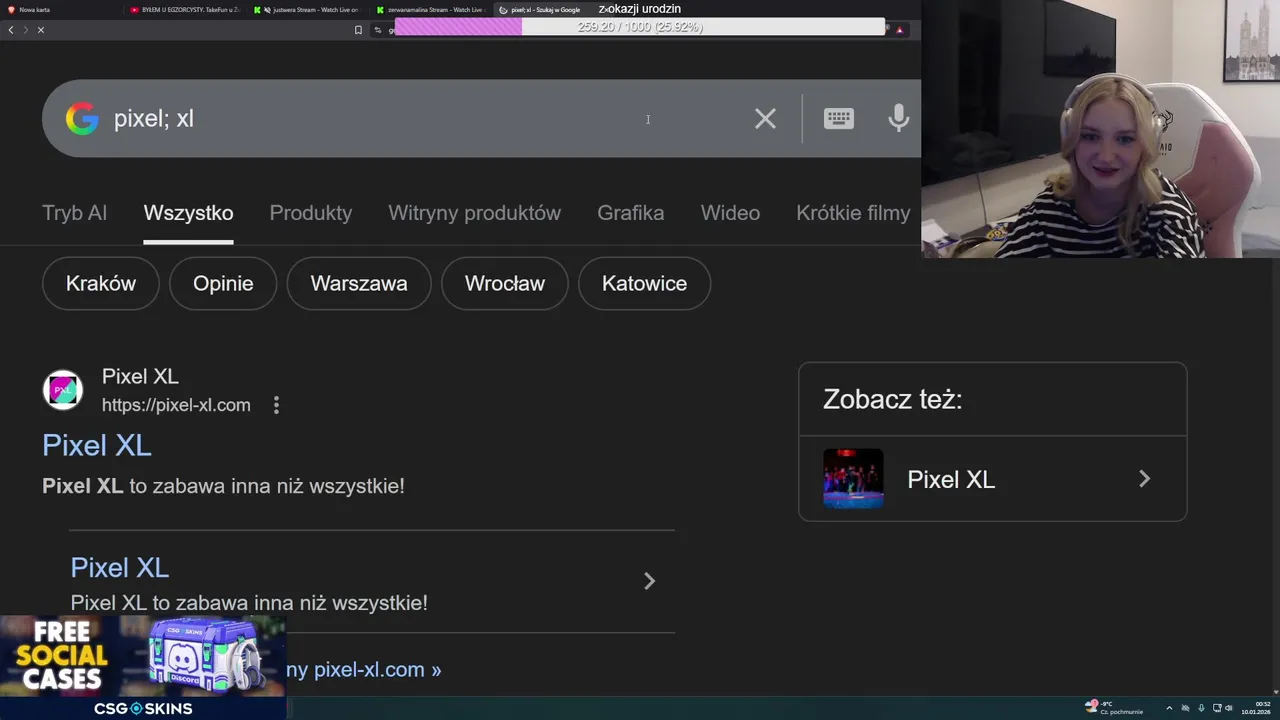Apply the Warszawa filter chip
Screen dimensions: 1280x720
coord(359,283)
